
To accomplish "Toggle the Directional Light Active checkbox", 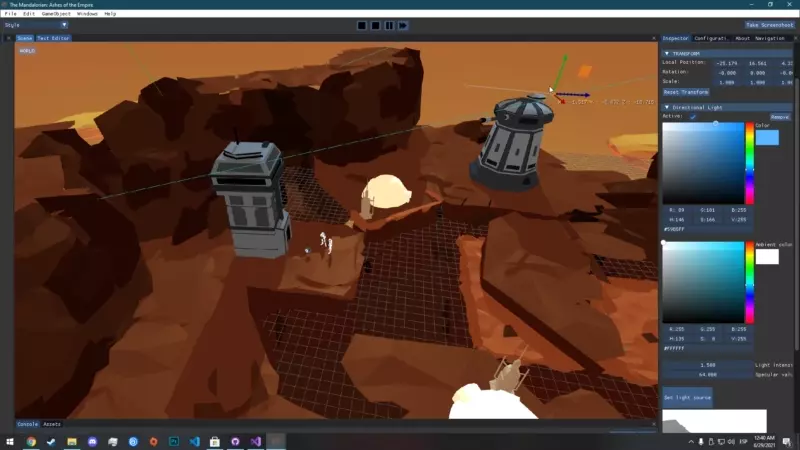I will click(692, 117).
